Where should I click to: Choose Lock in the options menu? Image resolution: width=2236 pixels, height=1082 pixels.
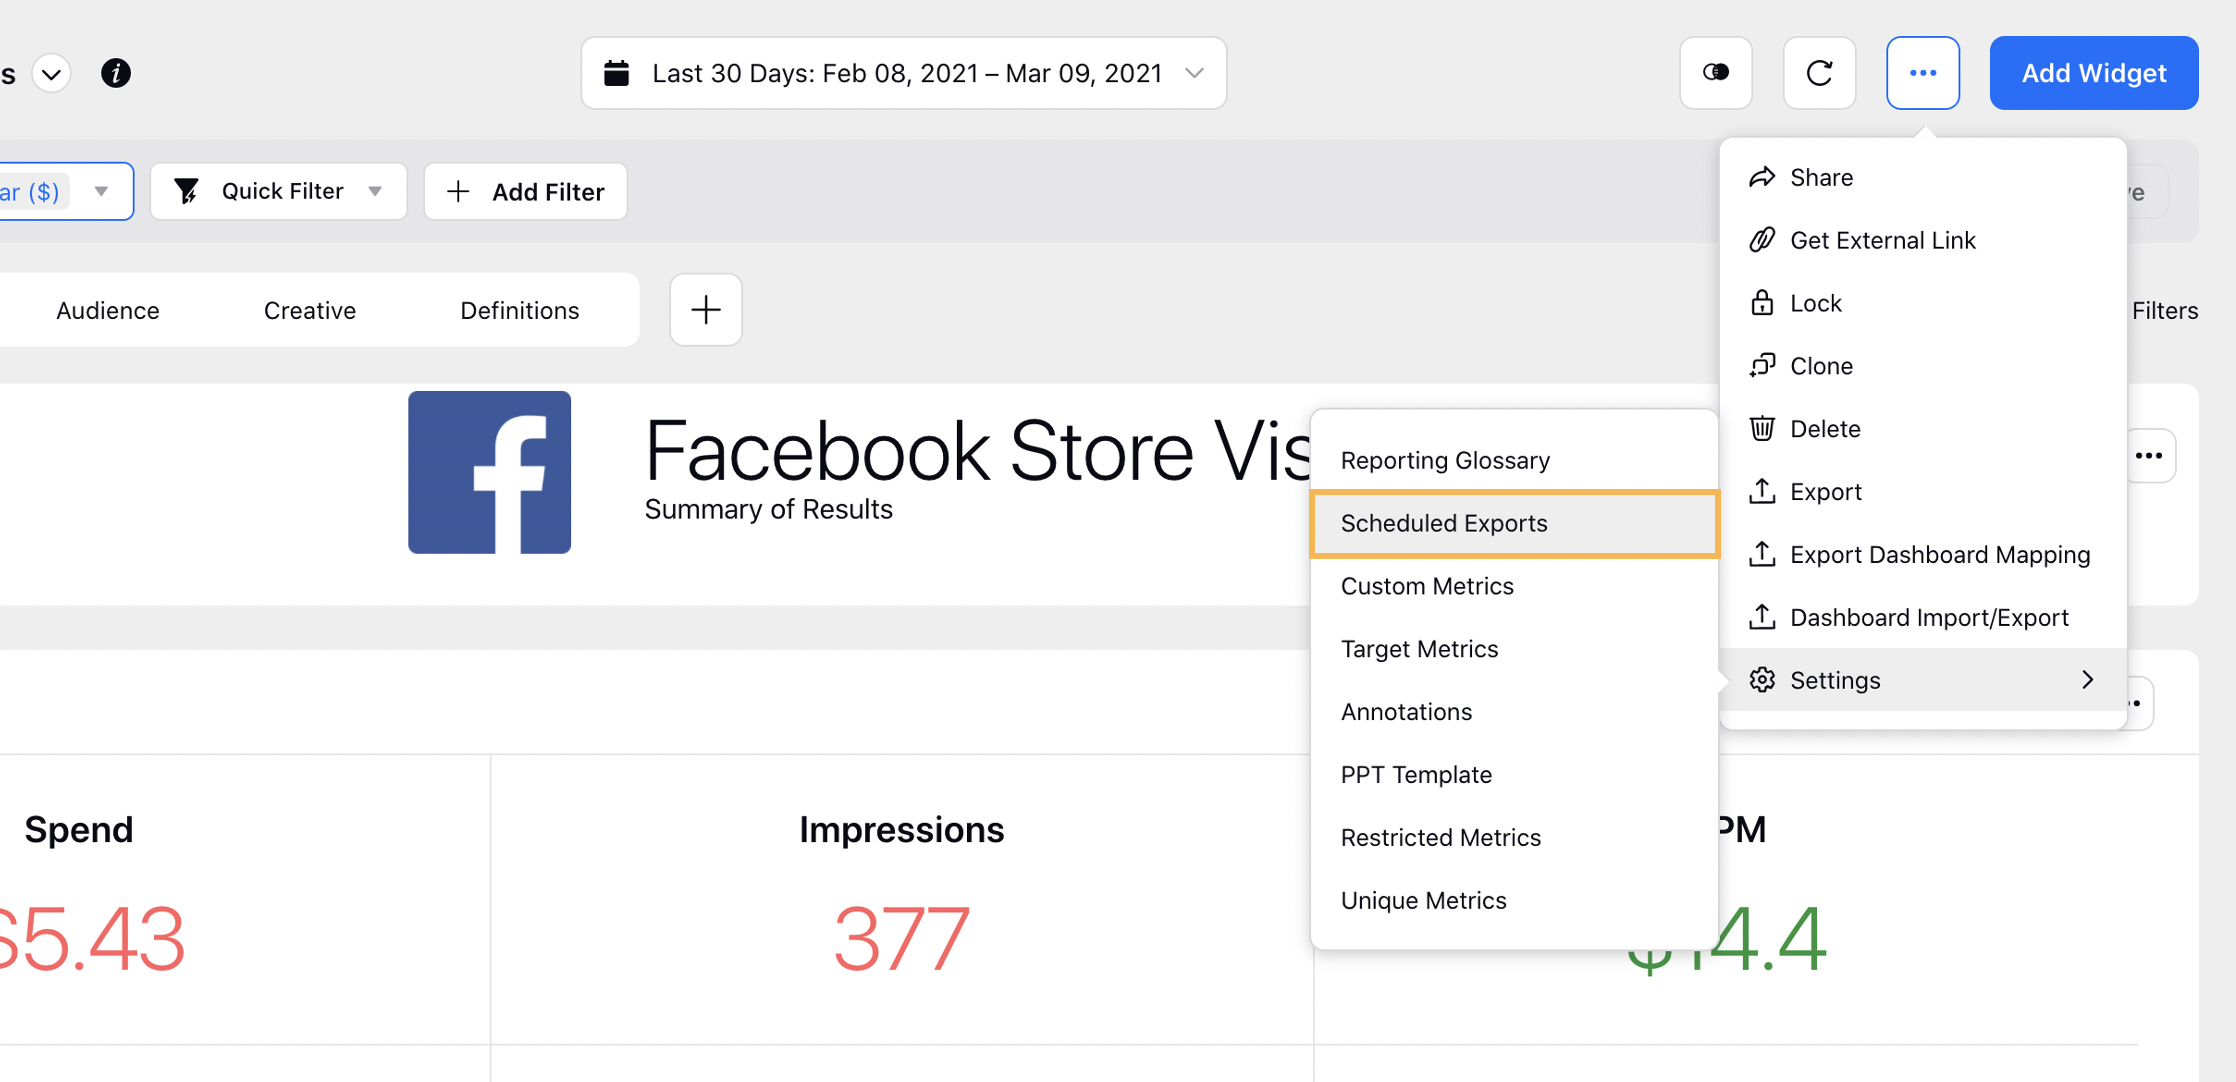(x=1923, y=303)
